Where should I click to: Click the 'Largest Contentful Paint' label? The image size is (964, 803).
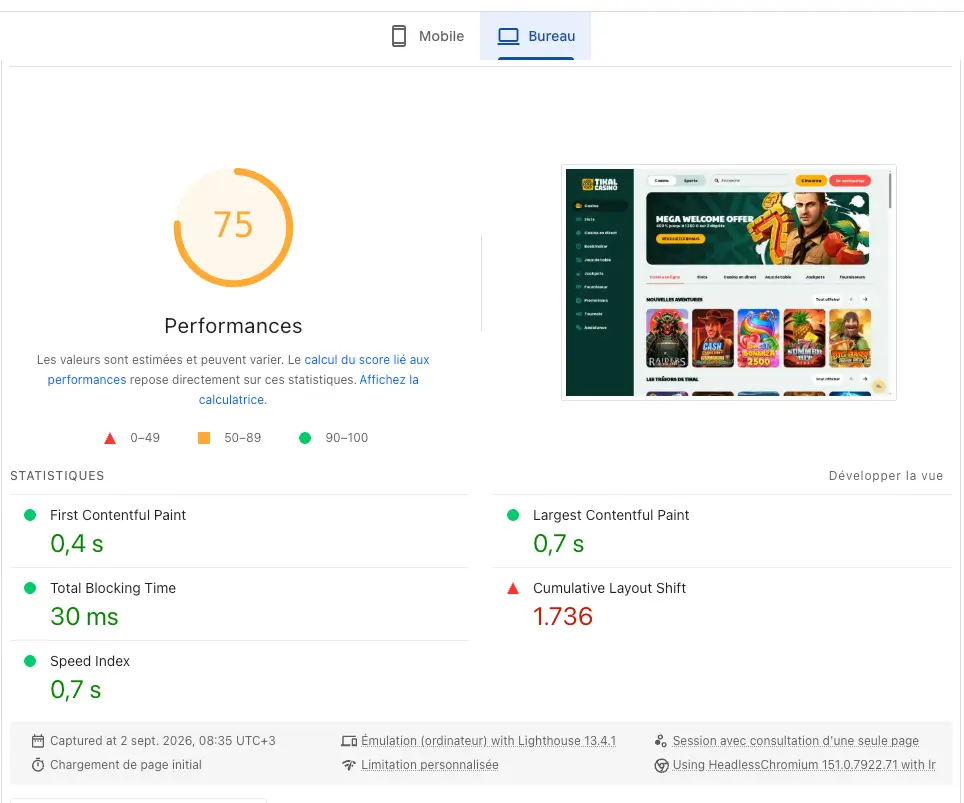click(611, 515)
